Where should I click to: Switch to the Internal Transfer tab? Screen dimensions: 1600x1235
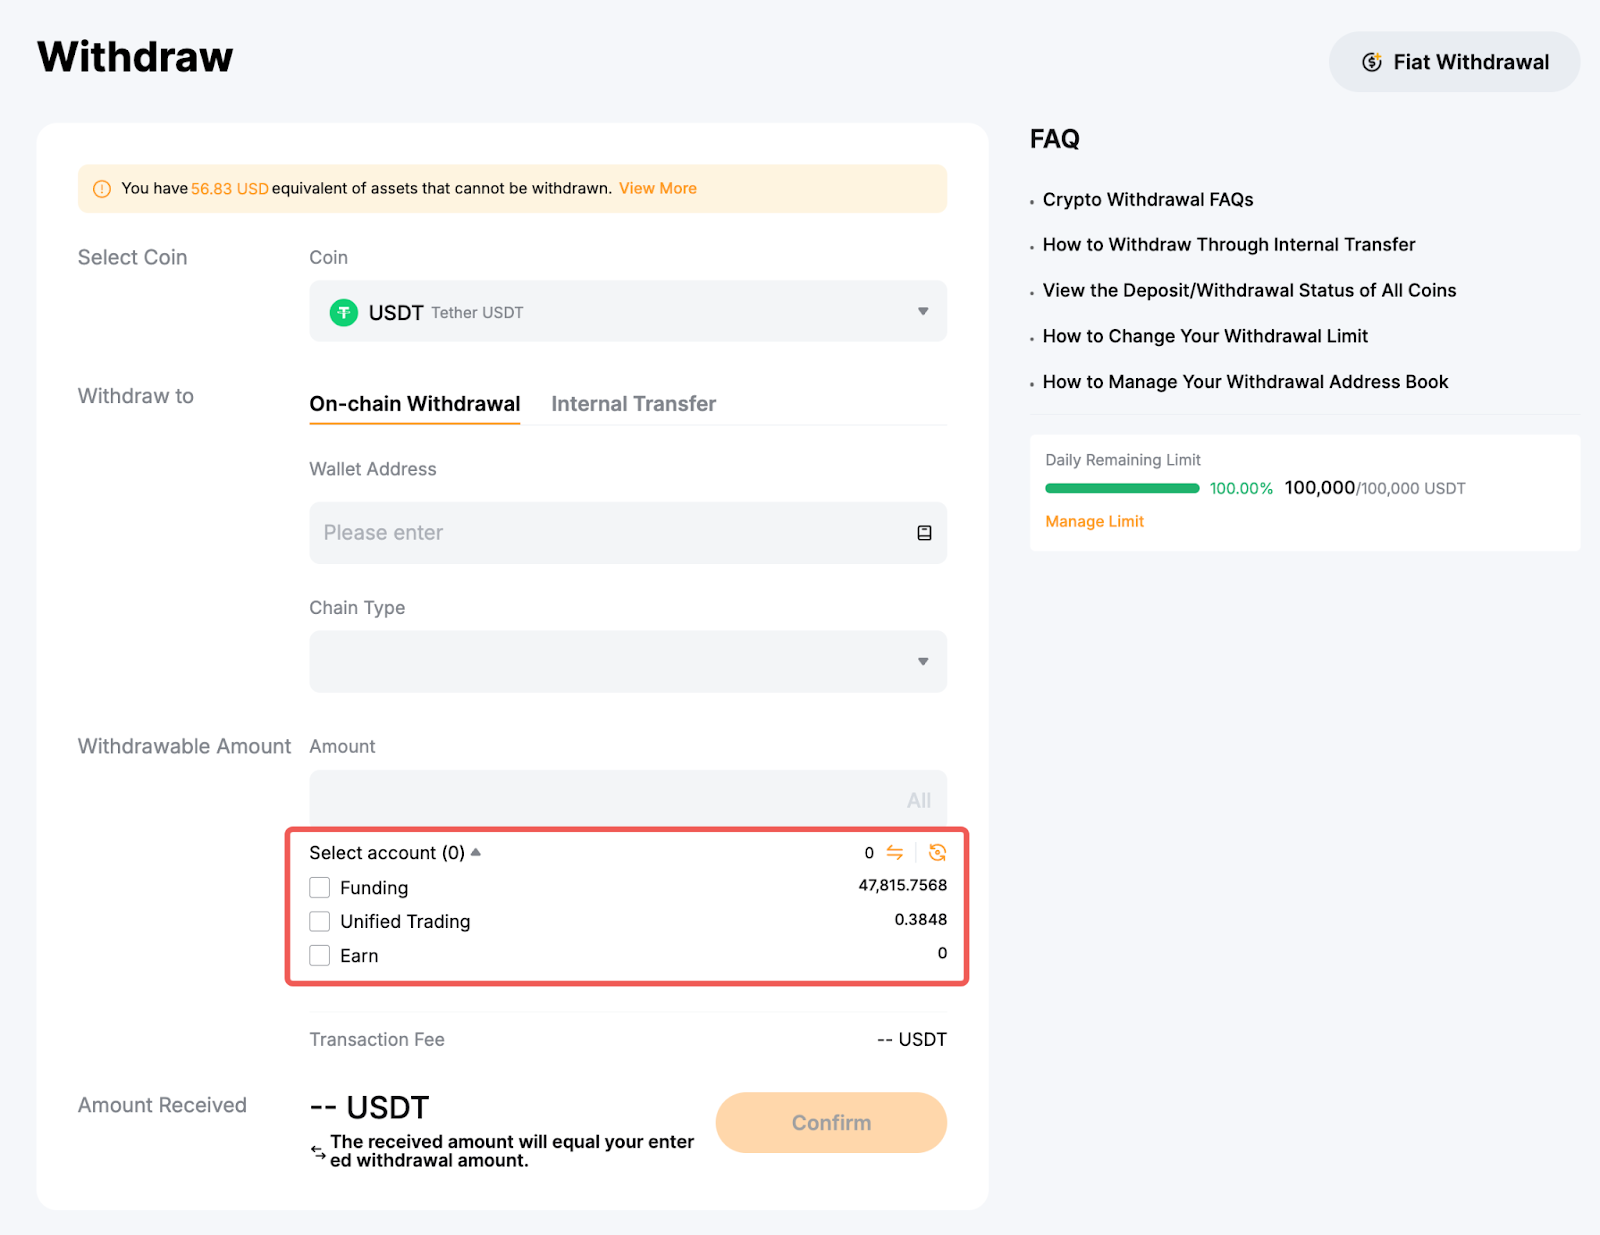click(x=633, y=404)
